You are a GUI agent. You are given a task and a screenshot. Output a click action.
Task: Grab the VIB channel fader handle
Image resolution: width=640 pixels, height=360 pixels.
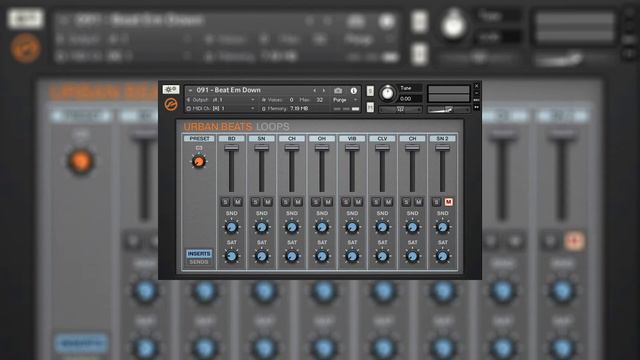tap(352, 148)
